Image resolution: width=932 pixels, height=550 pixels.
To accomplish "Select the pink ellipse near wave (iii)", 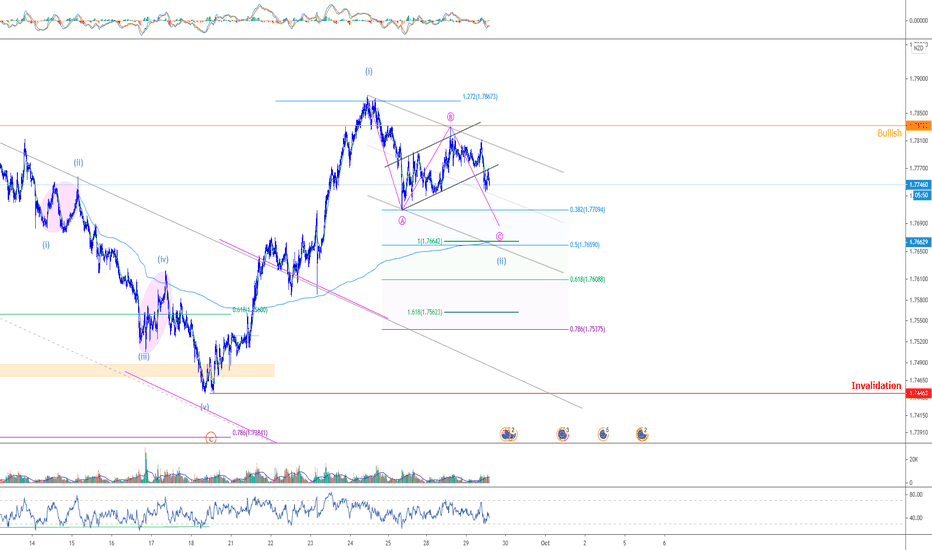I will 153,312.
